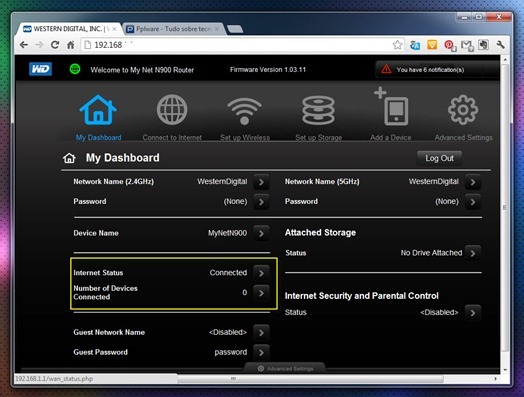Click the vertical scrollbar down arrow

pos(505,370)
